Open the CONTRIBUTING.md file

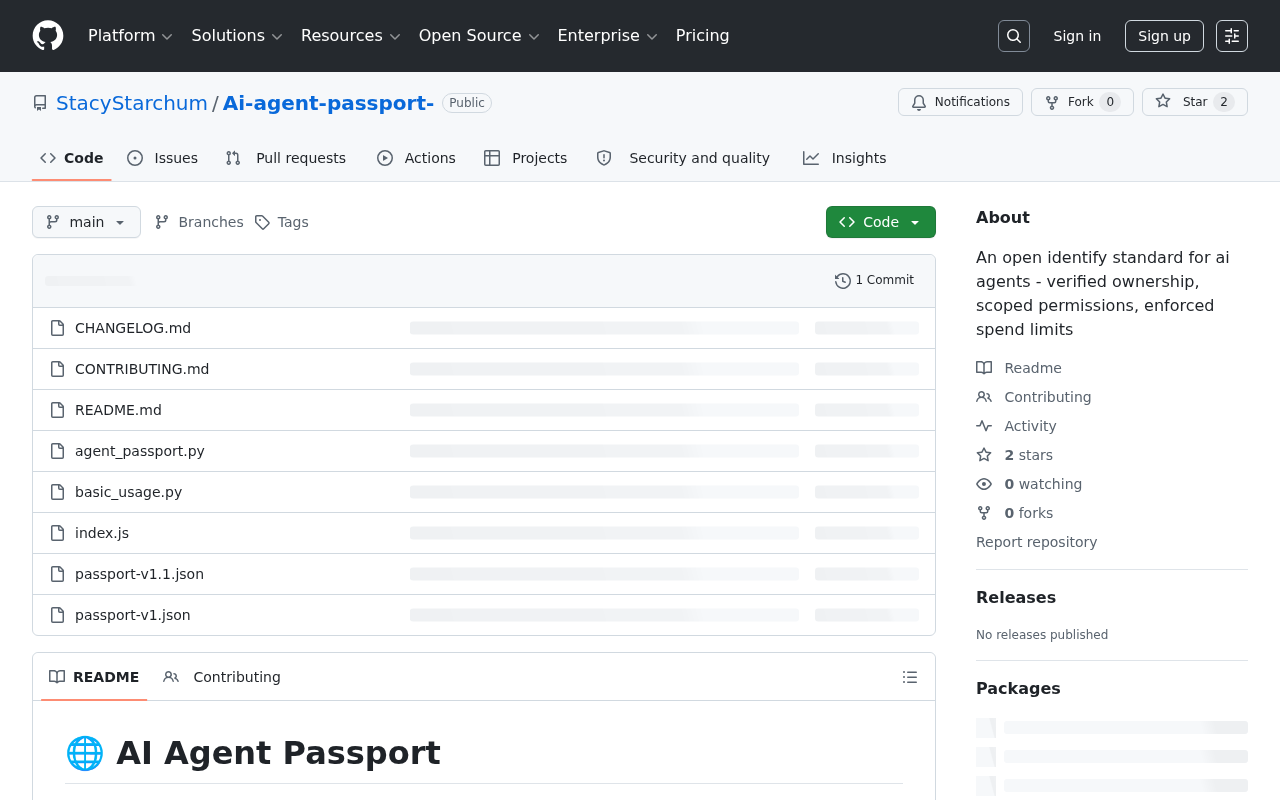(x=142, y=369)
